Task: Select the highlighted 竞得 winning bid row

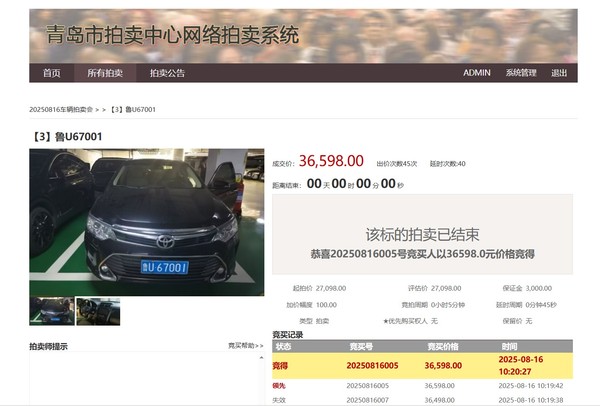Action: click(x=422, y=366)
